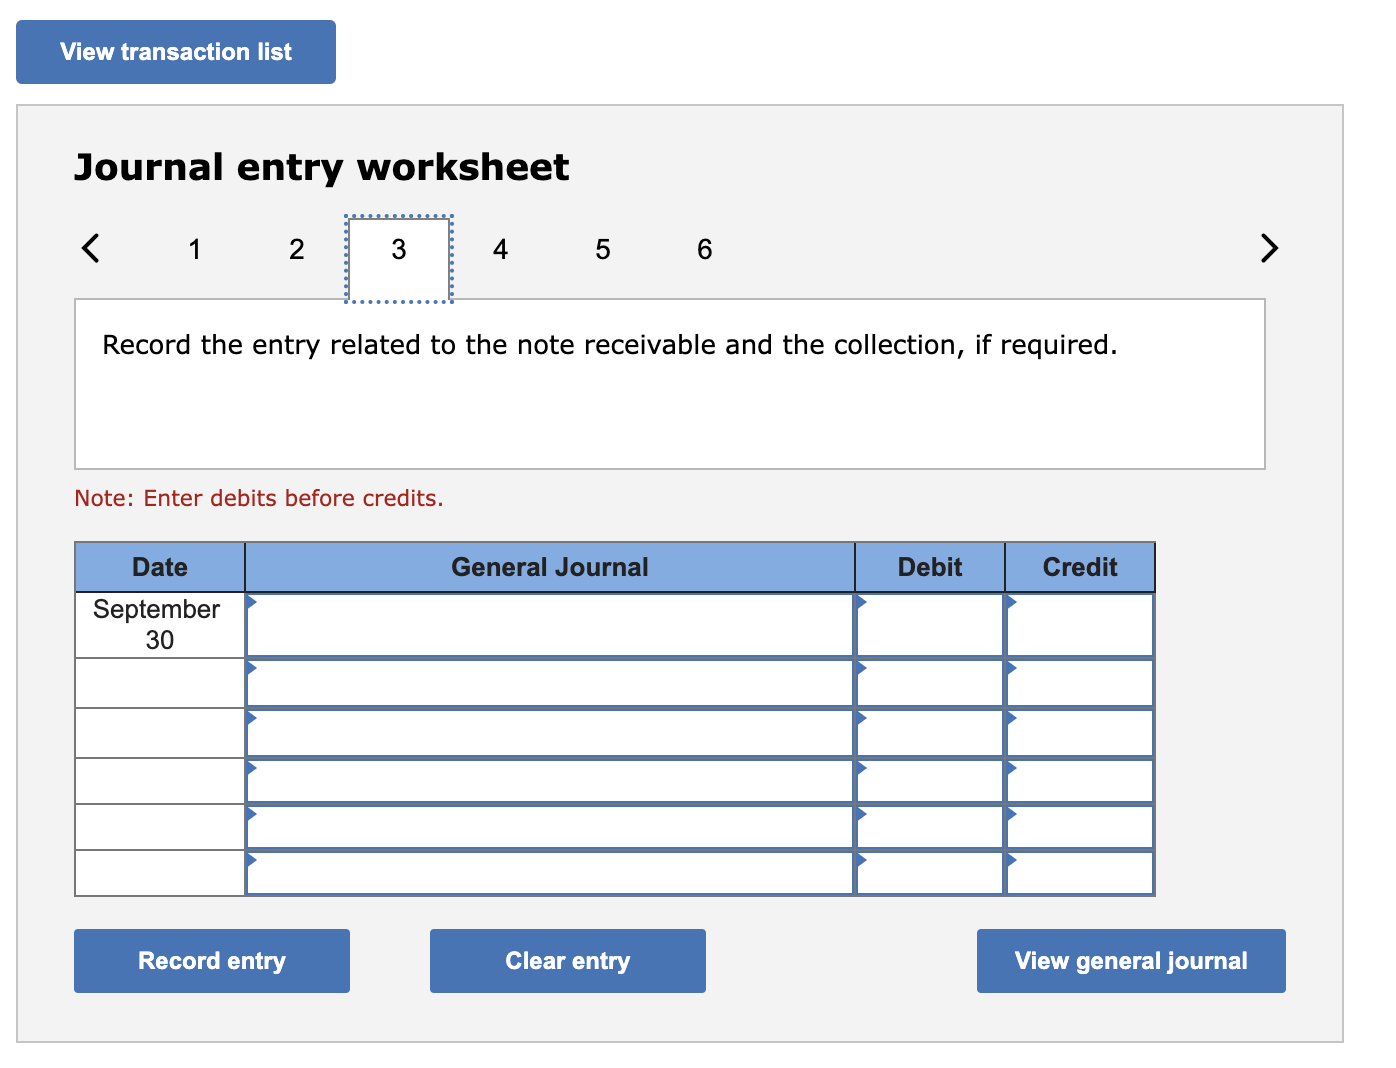Click the blue triangle in first Credit cell
1396x1068 pixels.
pos(1010,604)
